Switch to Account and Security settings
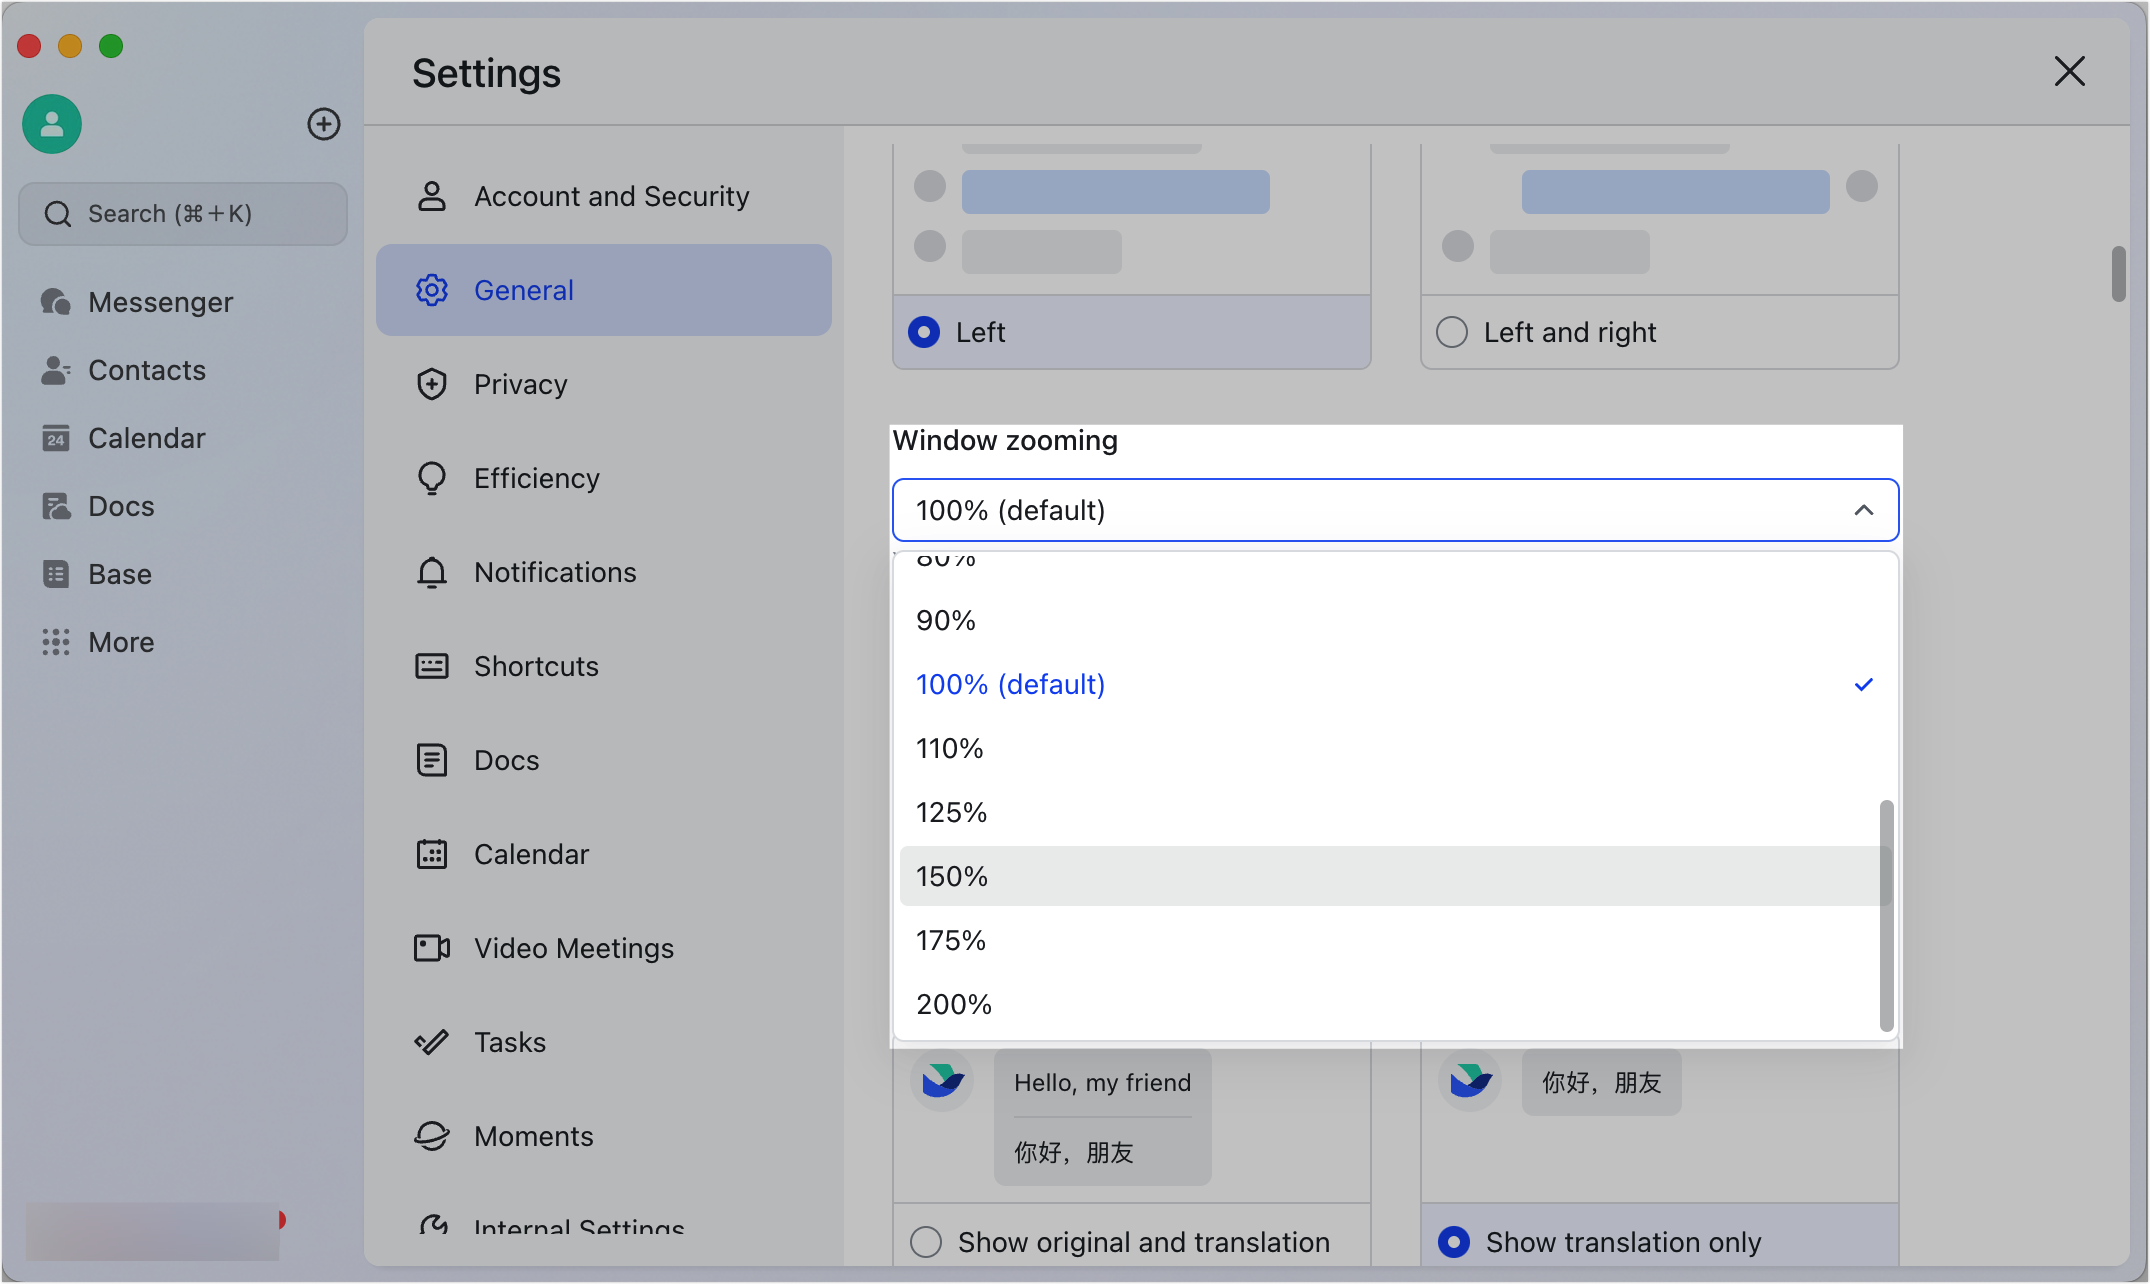The height and width of the screenshot is (1284, 2150). tap(611, 196)
